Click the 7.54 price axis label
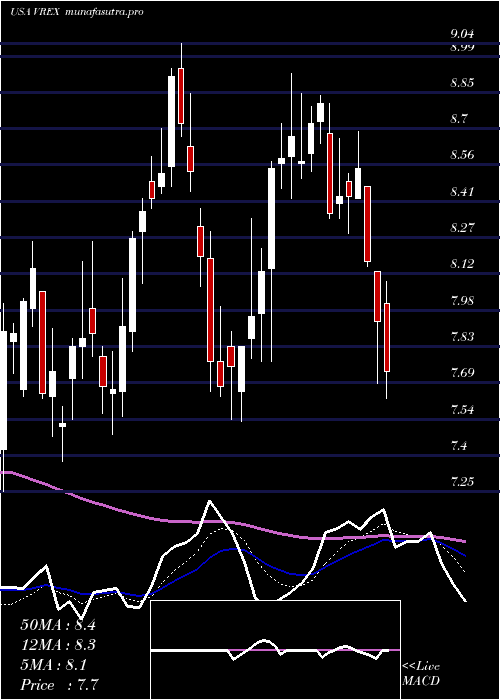The image size is (500, 700). [462, 409]
